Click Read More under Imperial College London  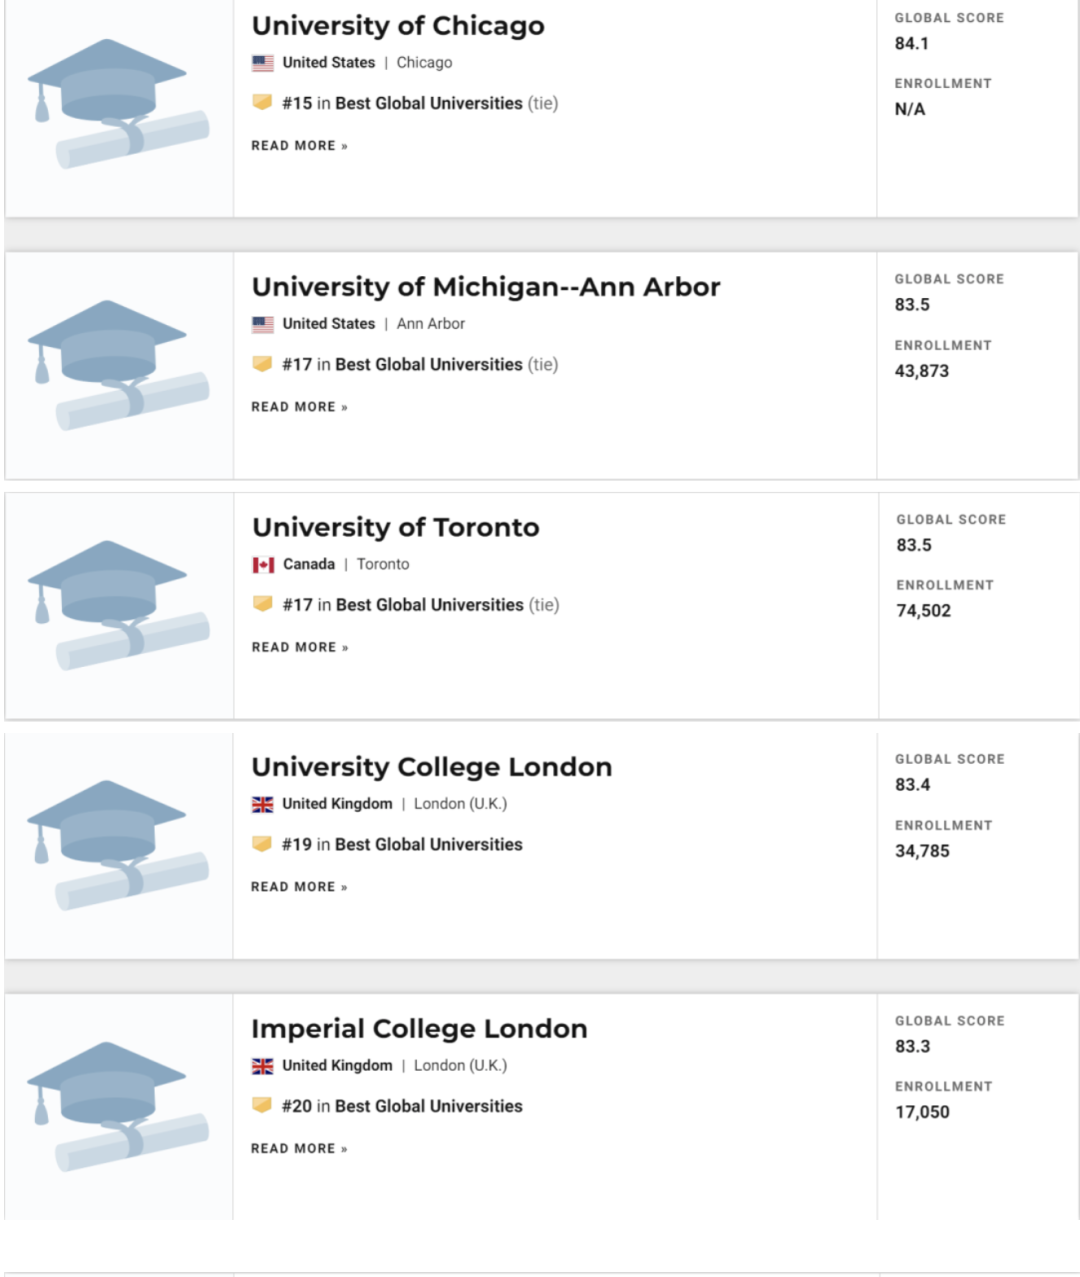click(x=299, y=1149)
